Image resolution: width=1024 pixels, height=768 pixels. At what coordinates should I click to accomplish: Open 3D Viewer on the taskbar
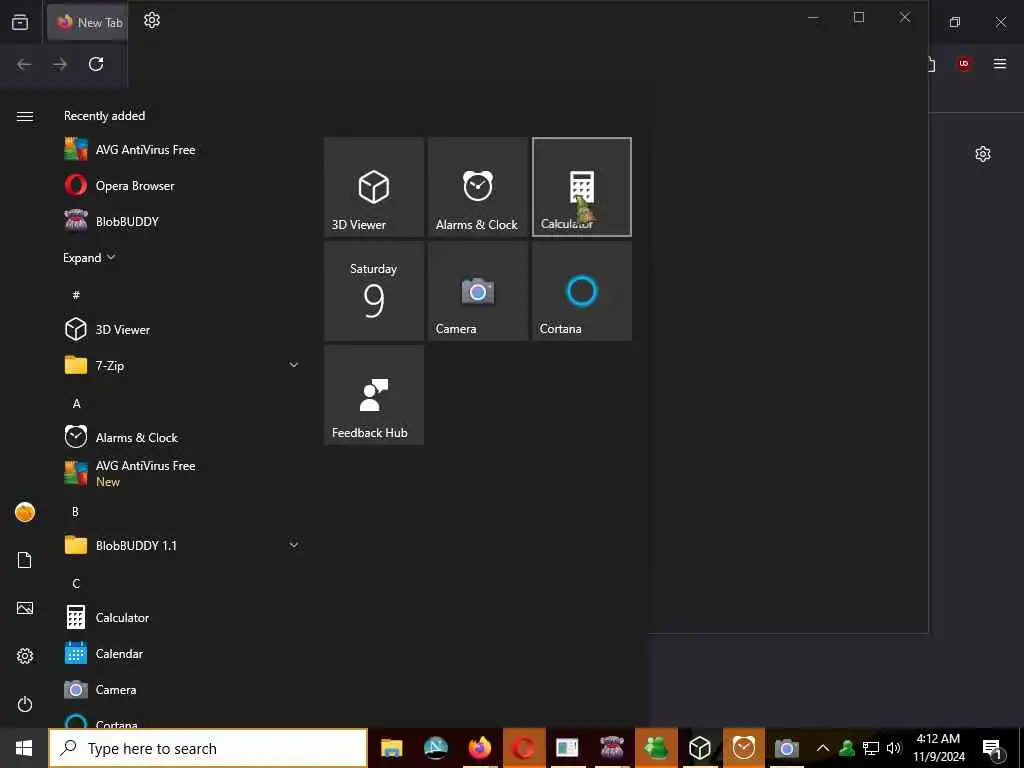click(x=699, y=748)
